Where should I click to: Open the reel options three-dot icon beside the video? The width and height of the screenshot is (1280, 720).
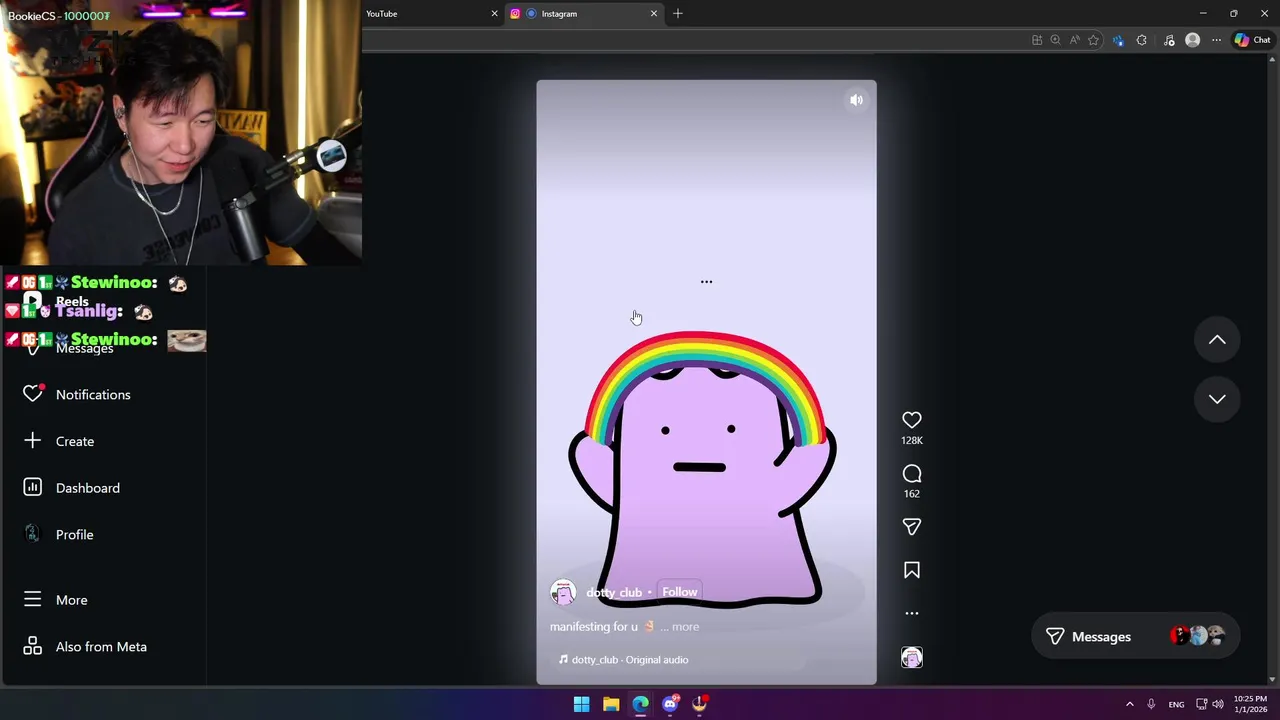coord(911,613)
